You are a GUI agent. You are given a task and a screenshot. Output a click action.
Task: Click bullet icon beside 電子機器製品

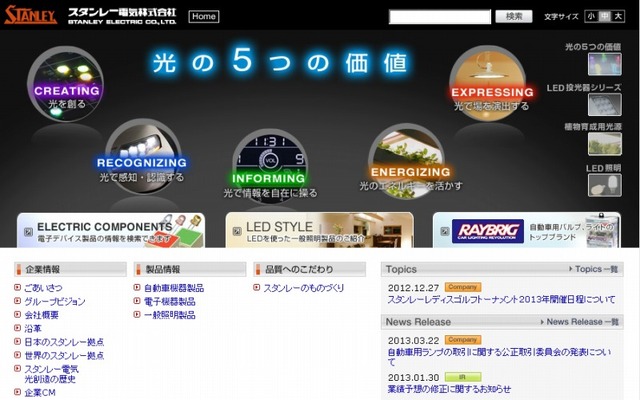pos(137,301)
